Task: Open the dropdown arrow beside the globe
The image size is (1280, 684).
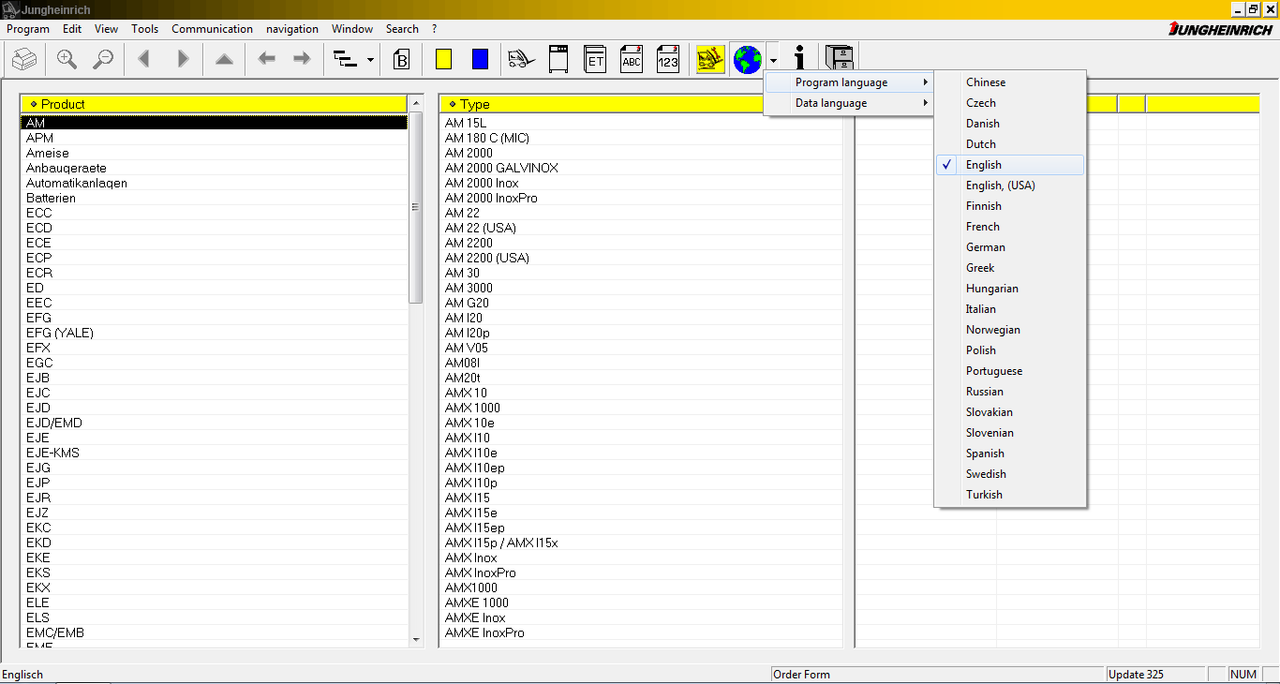Action: [x=773, y=60]
